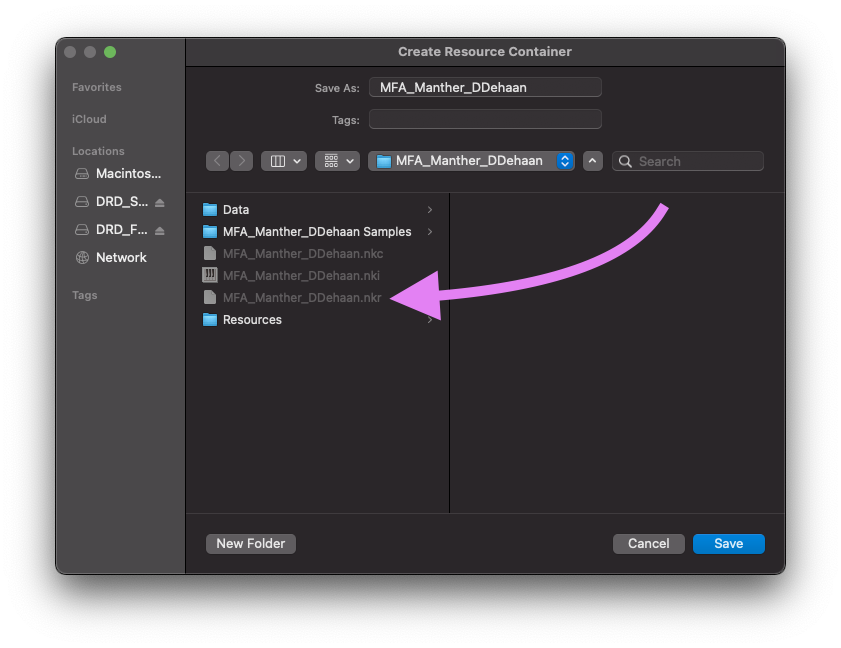Expand the MFA_Manther_DDehaan Samples folder chevron
841x648 pixels.
point(430,232)
